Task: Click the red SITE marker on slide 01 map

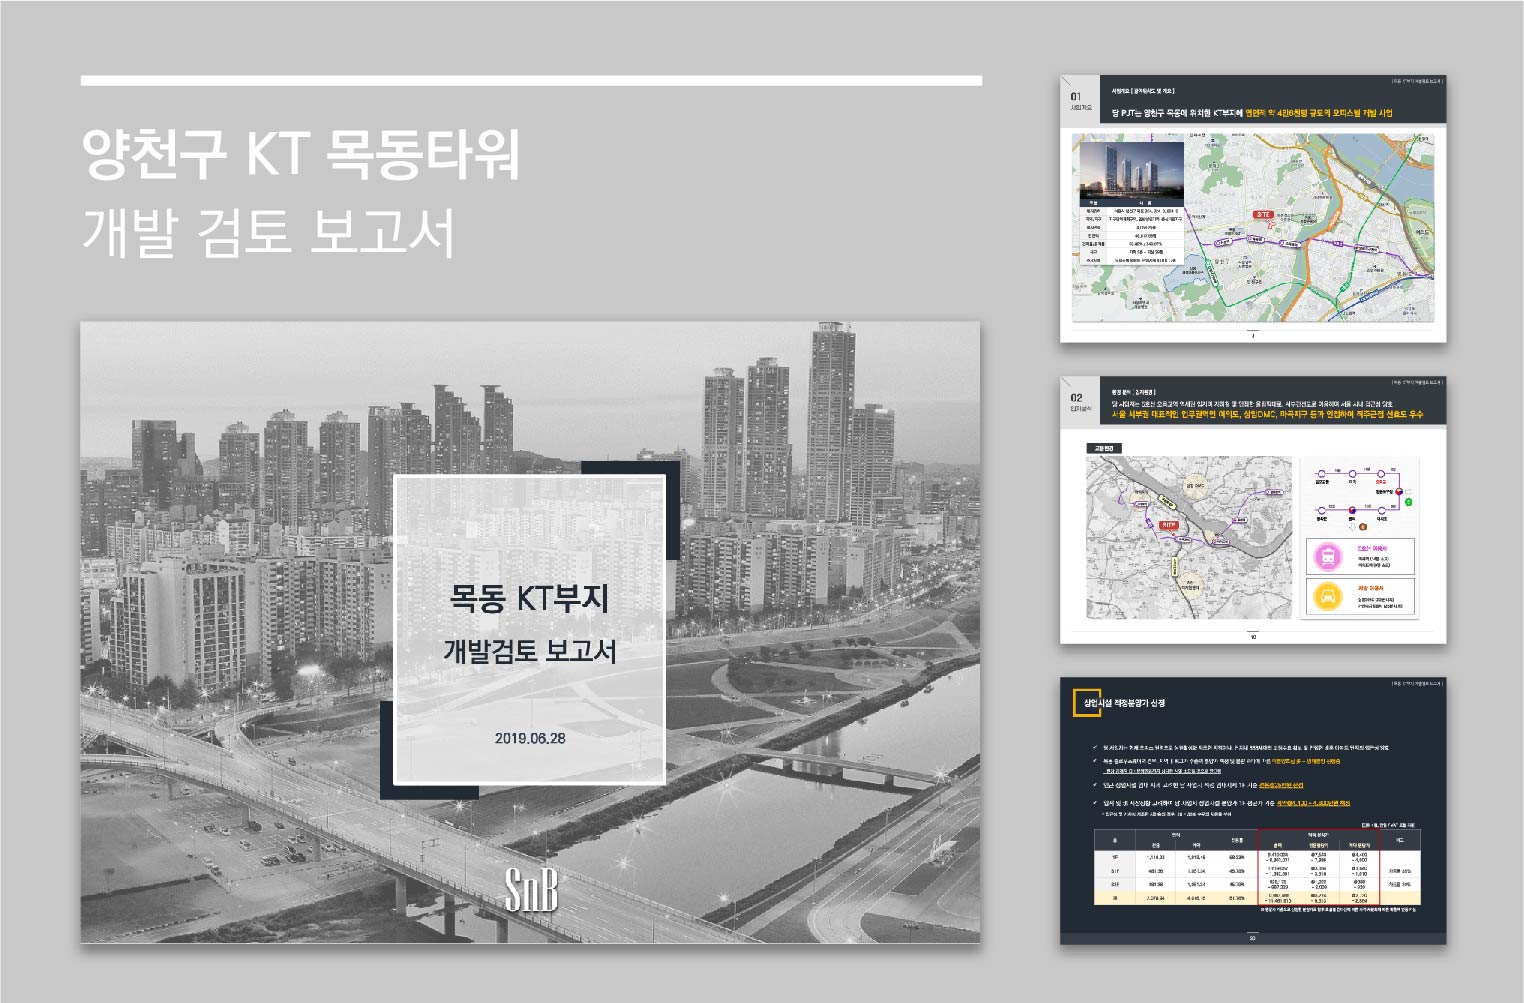Action: pos(1264,214)
